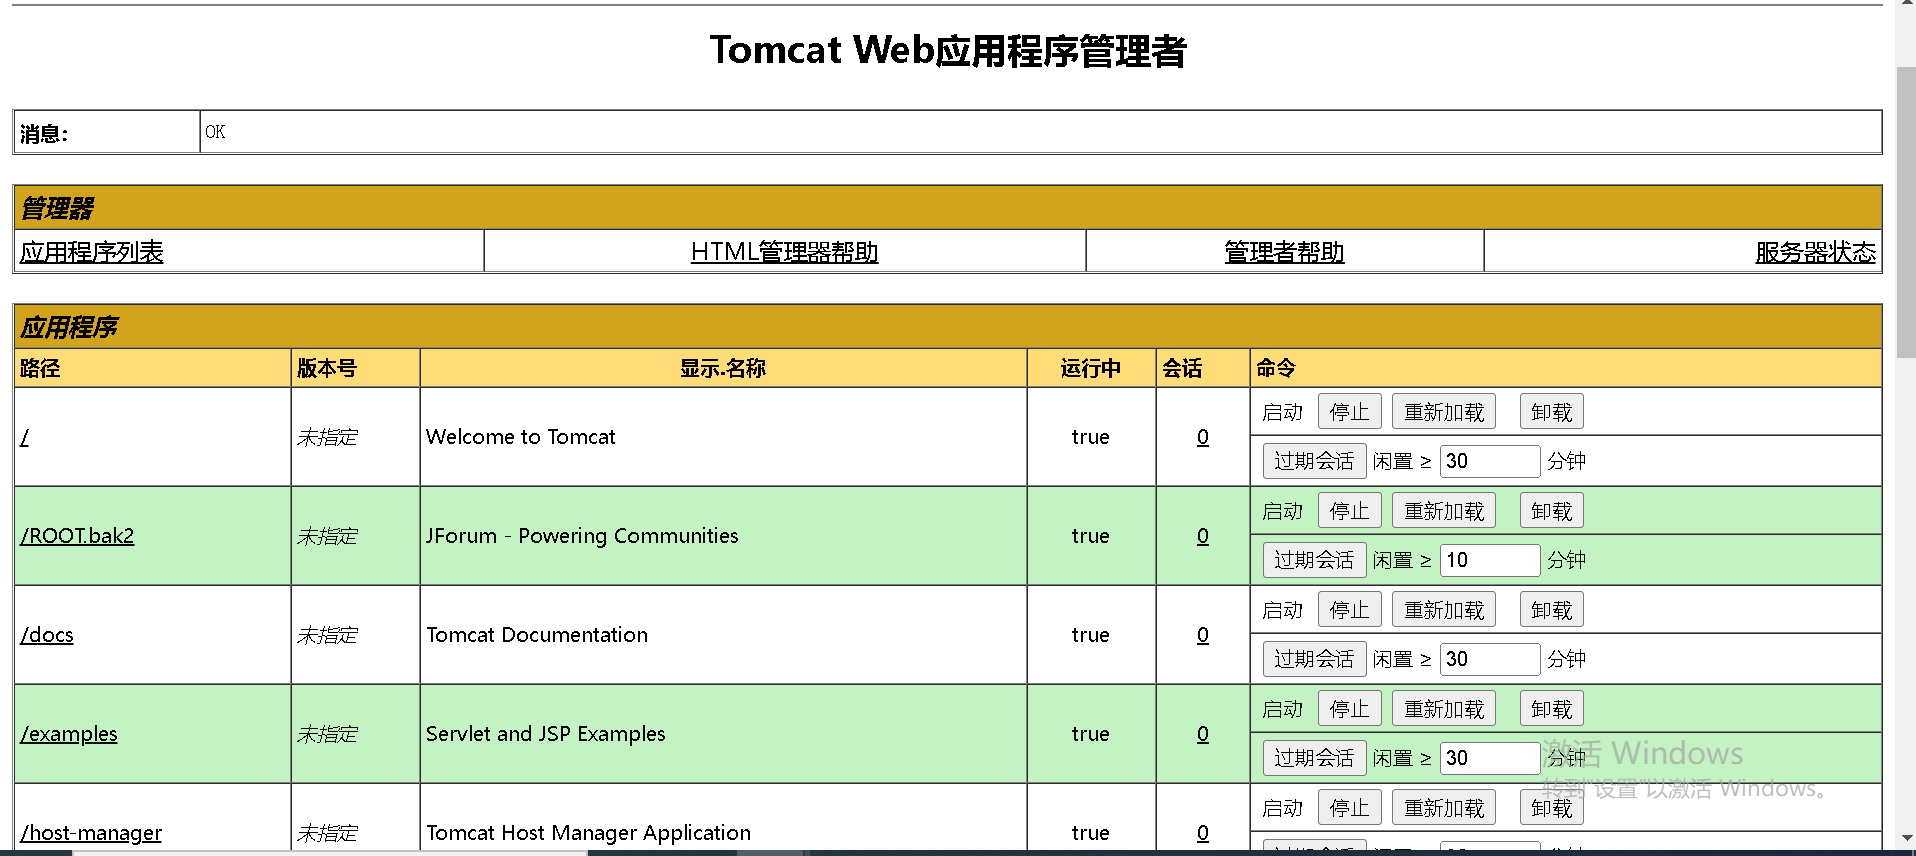Image resolution: width=1916 pixels, height=856 pixels.
Task: Click the OK message text
Action: tap(215, 132)
